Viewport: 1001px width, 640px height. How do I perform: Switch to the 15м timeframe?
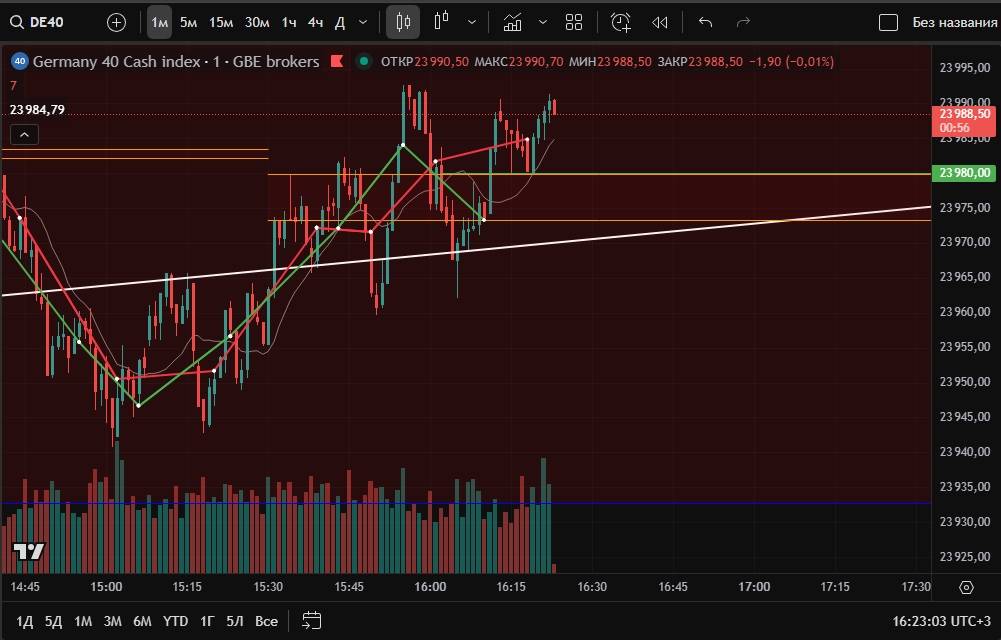coord(221,22)
